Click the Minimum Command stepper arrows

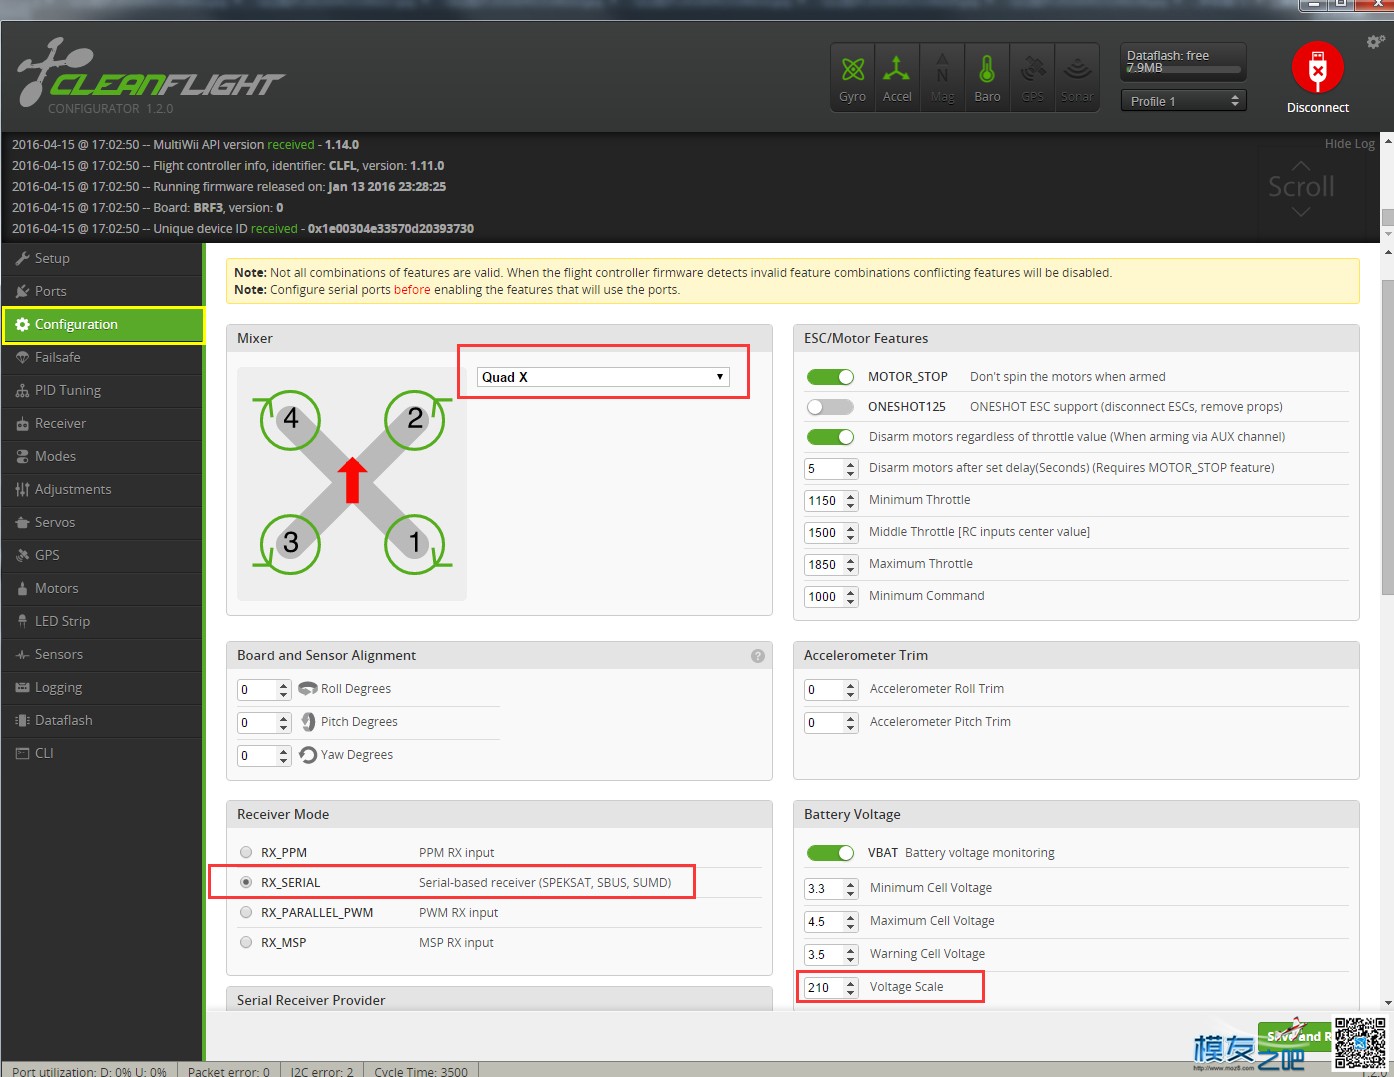[x=851, y=596]
